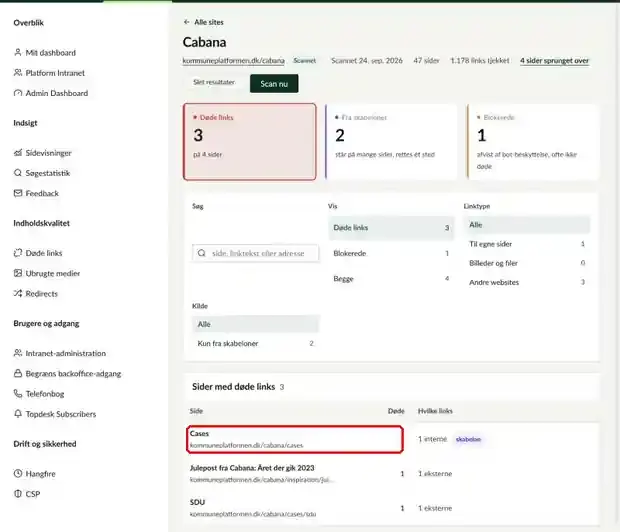Navigate to Platform Intranet
620x532 pixels.
pos(55,73)
